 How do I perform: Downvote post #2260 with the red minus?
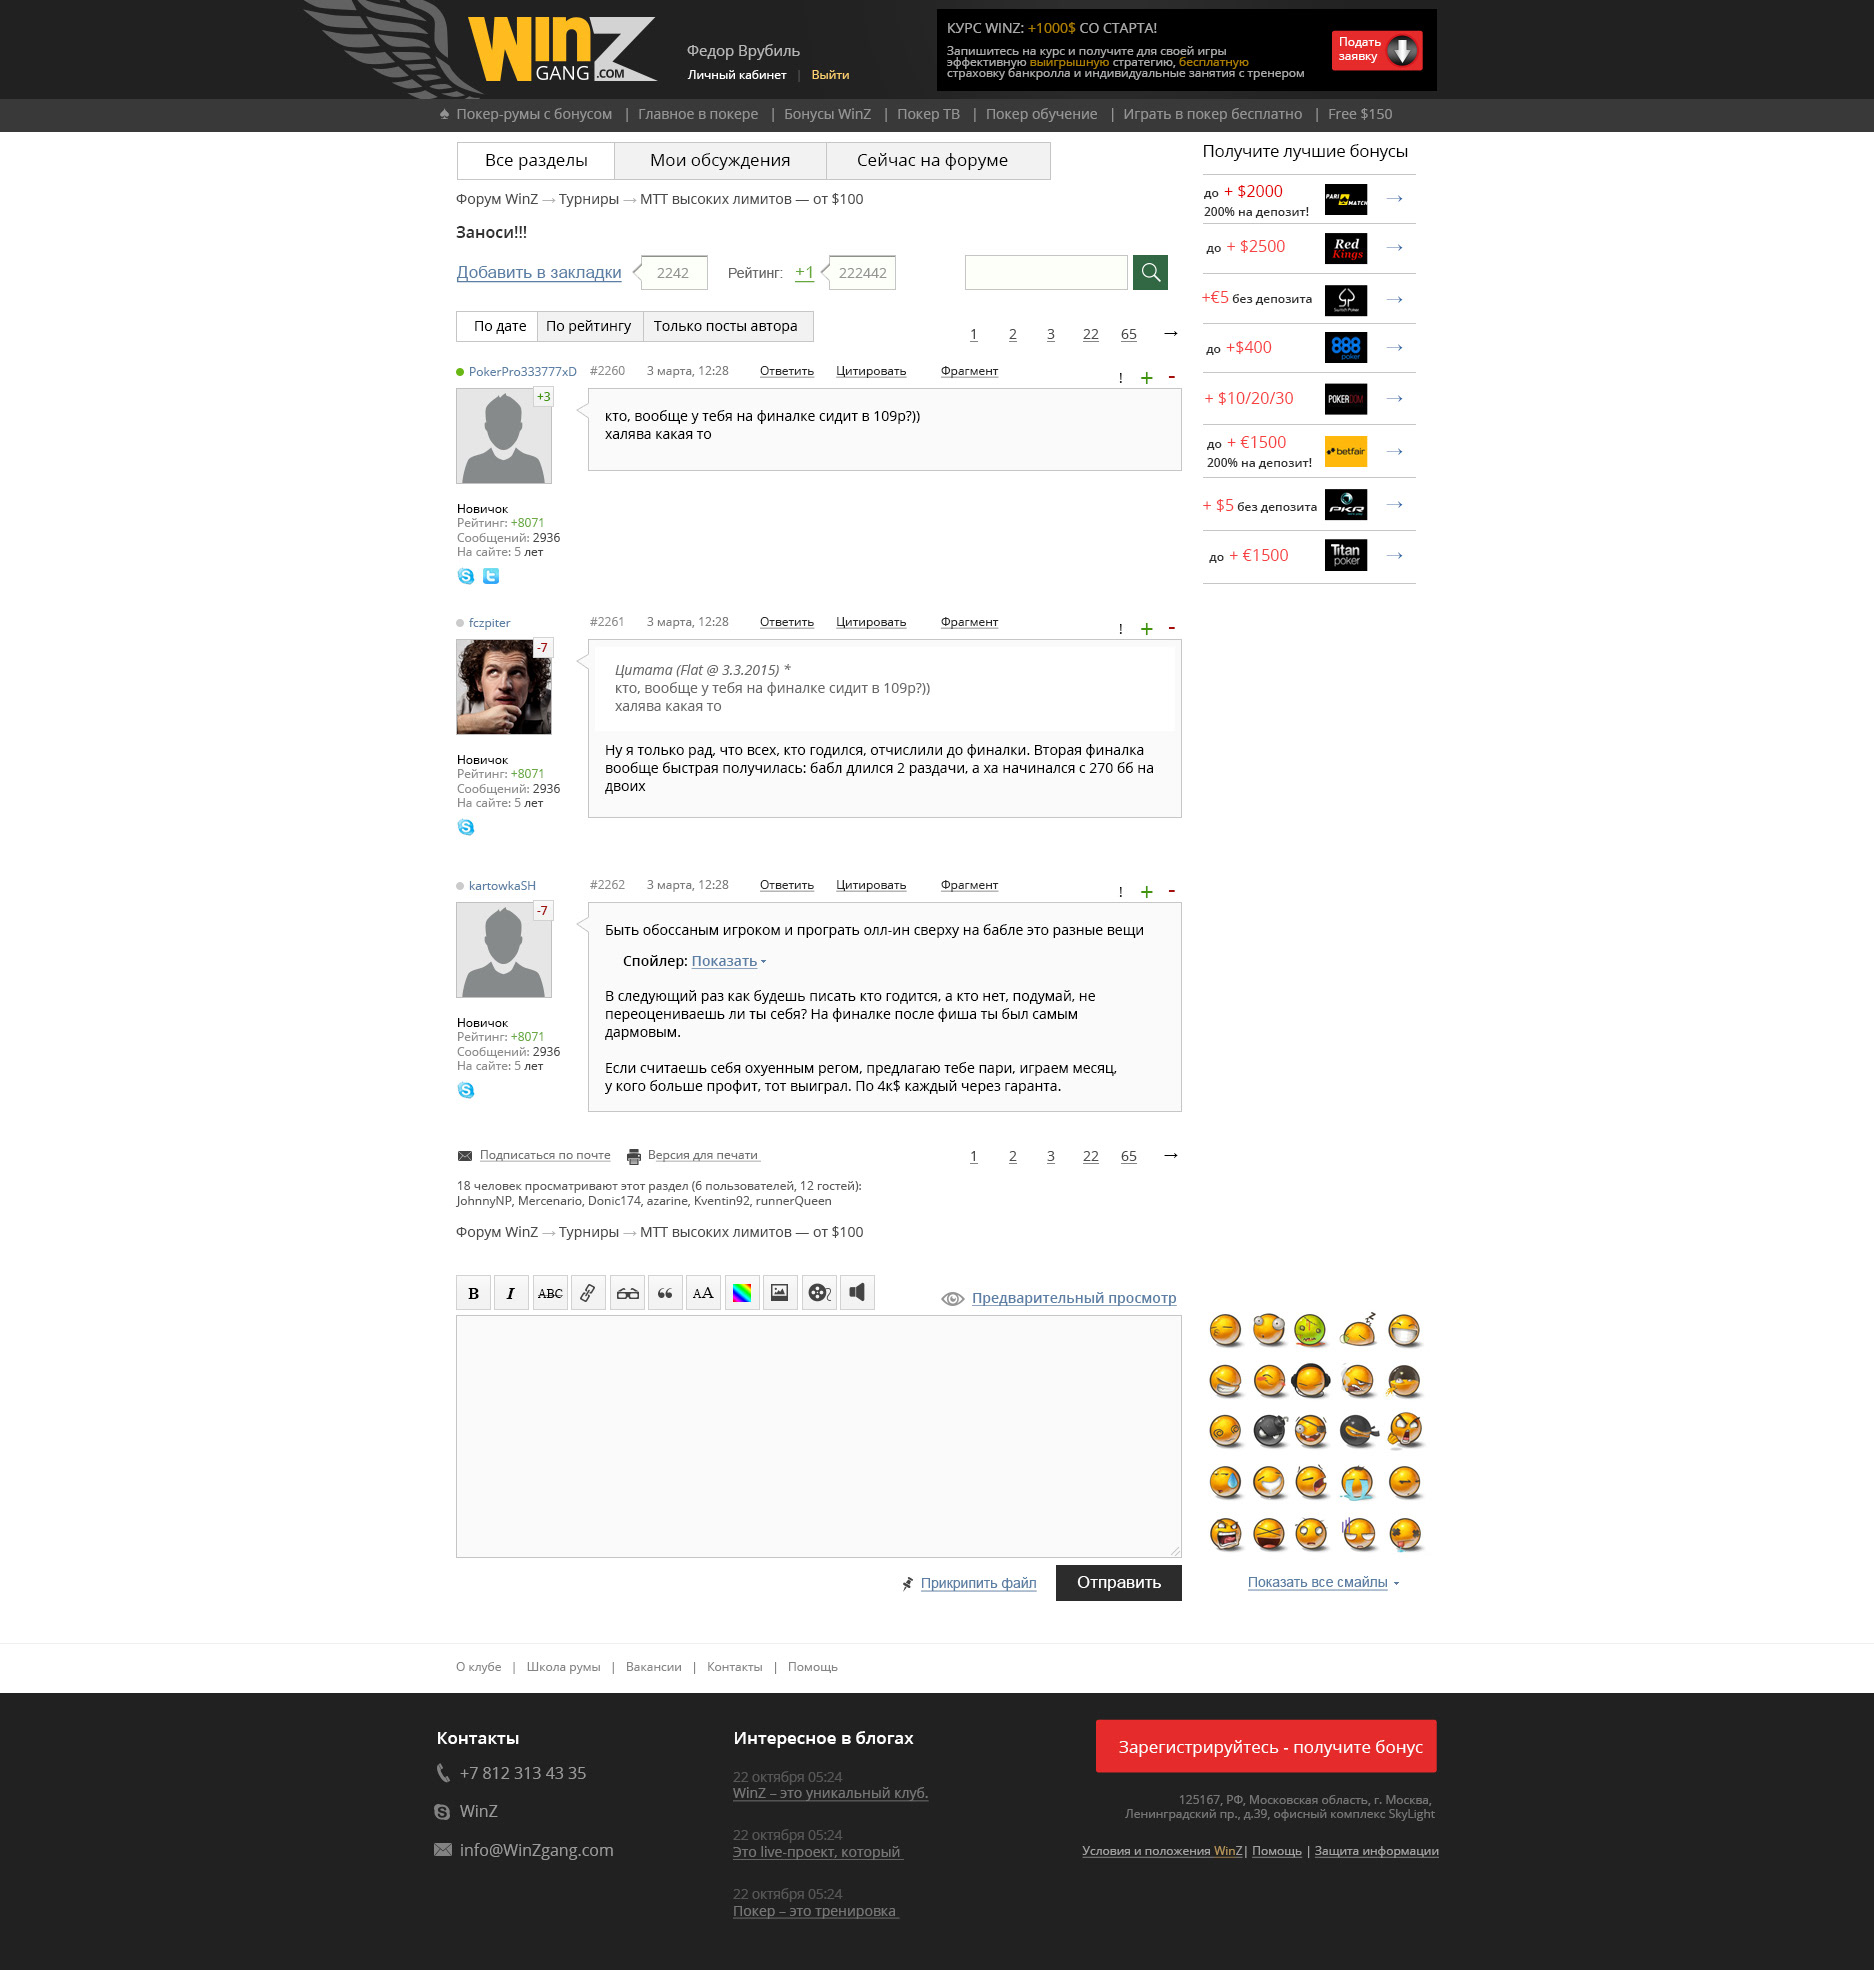[1171, 377]
